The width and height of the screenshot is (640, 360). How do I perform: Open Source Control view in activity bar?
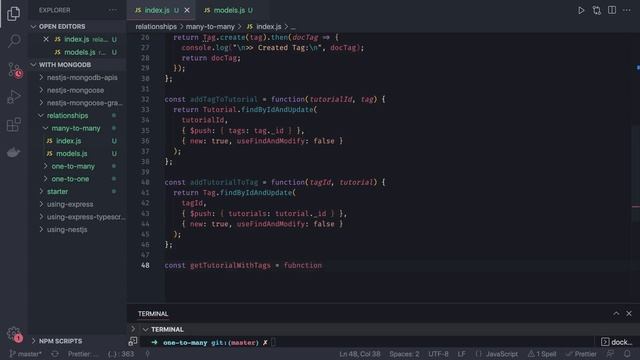14,70
